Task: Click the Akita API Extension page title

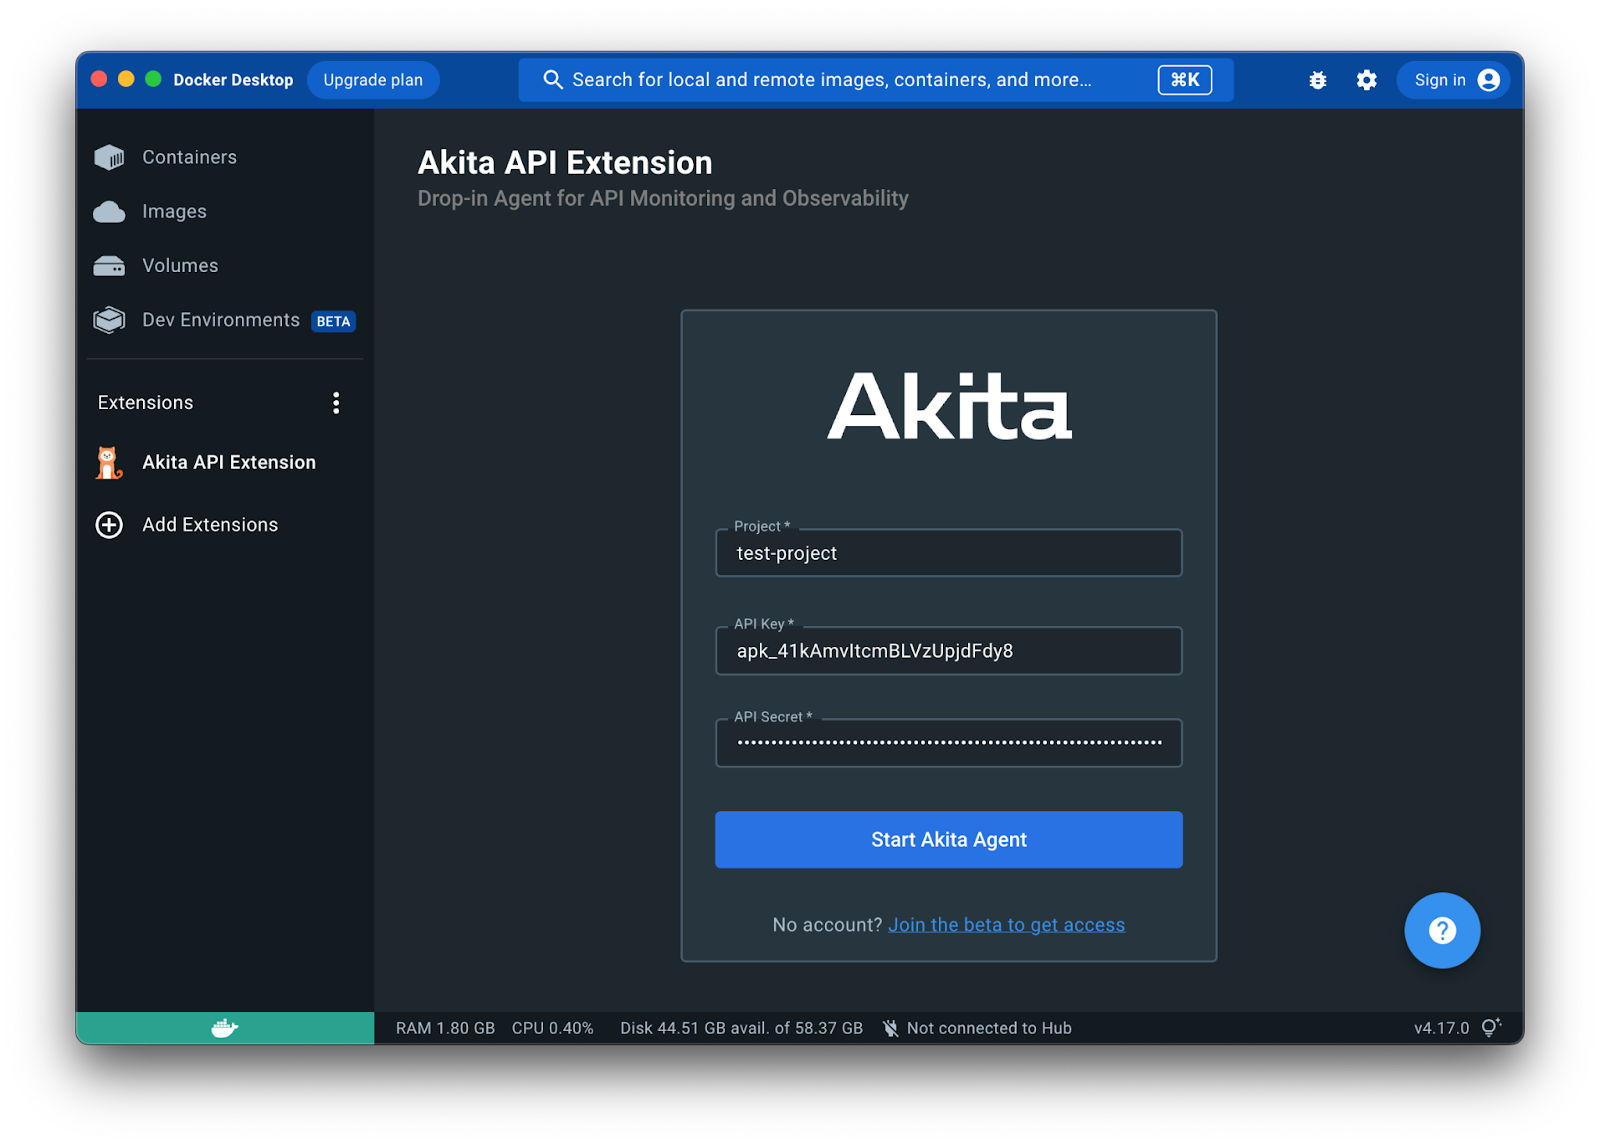Action: pos(565,163)
